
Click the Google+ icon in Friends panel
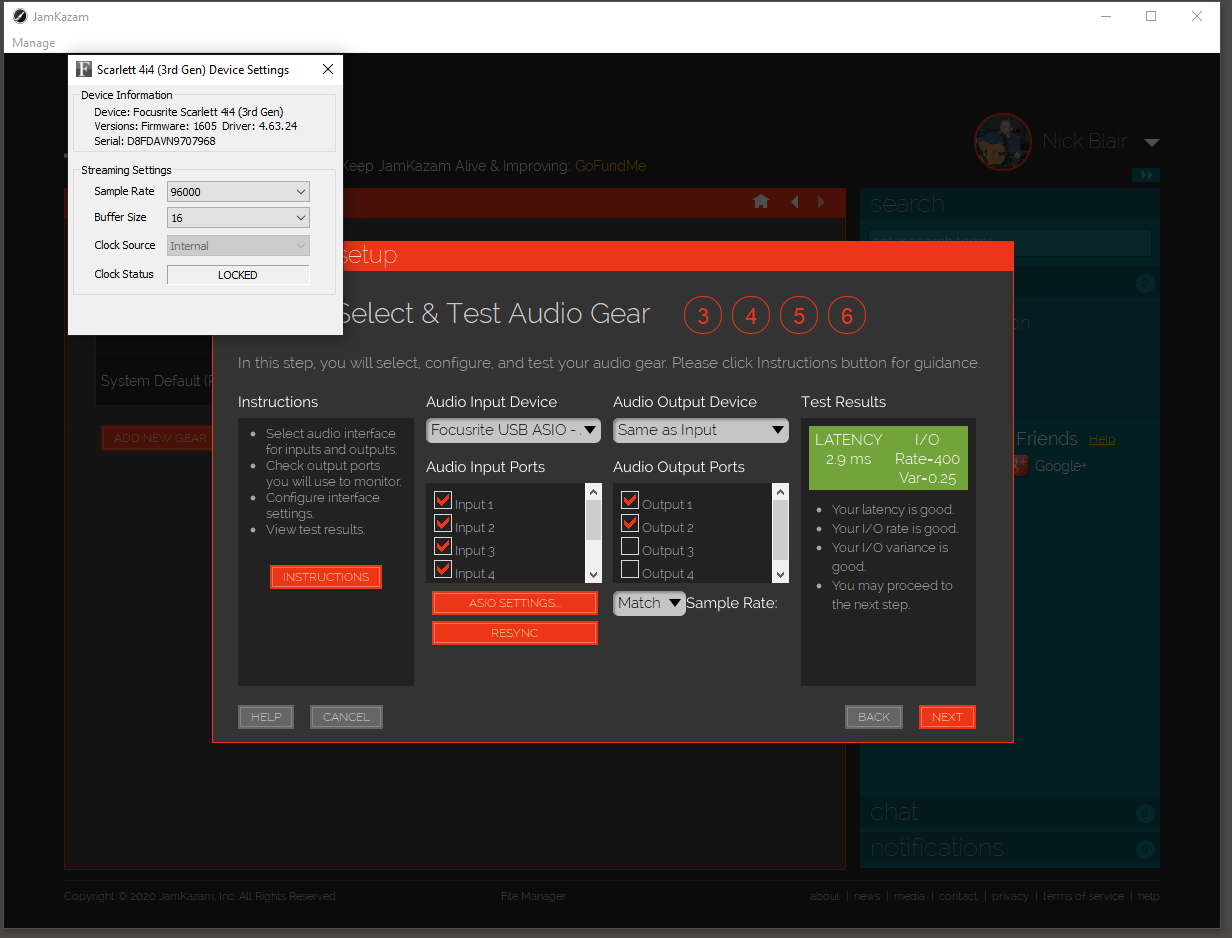click(1021, 465)
